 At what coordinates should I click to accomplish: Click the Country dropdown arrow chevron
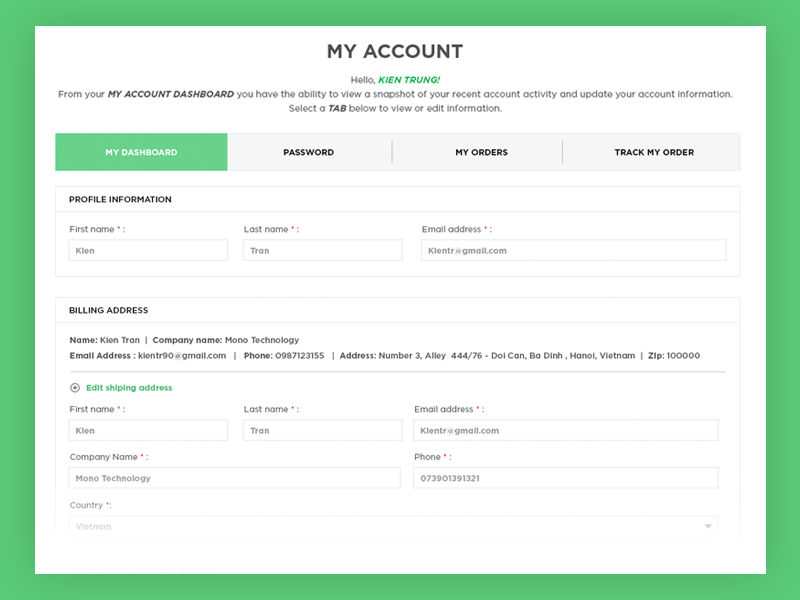710,526
